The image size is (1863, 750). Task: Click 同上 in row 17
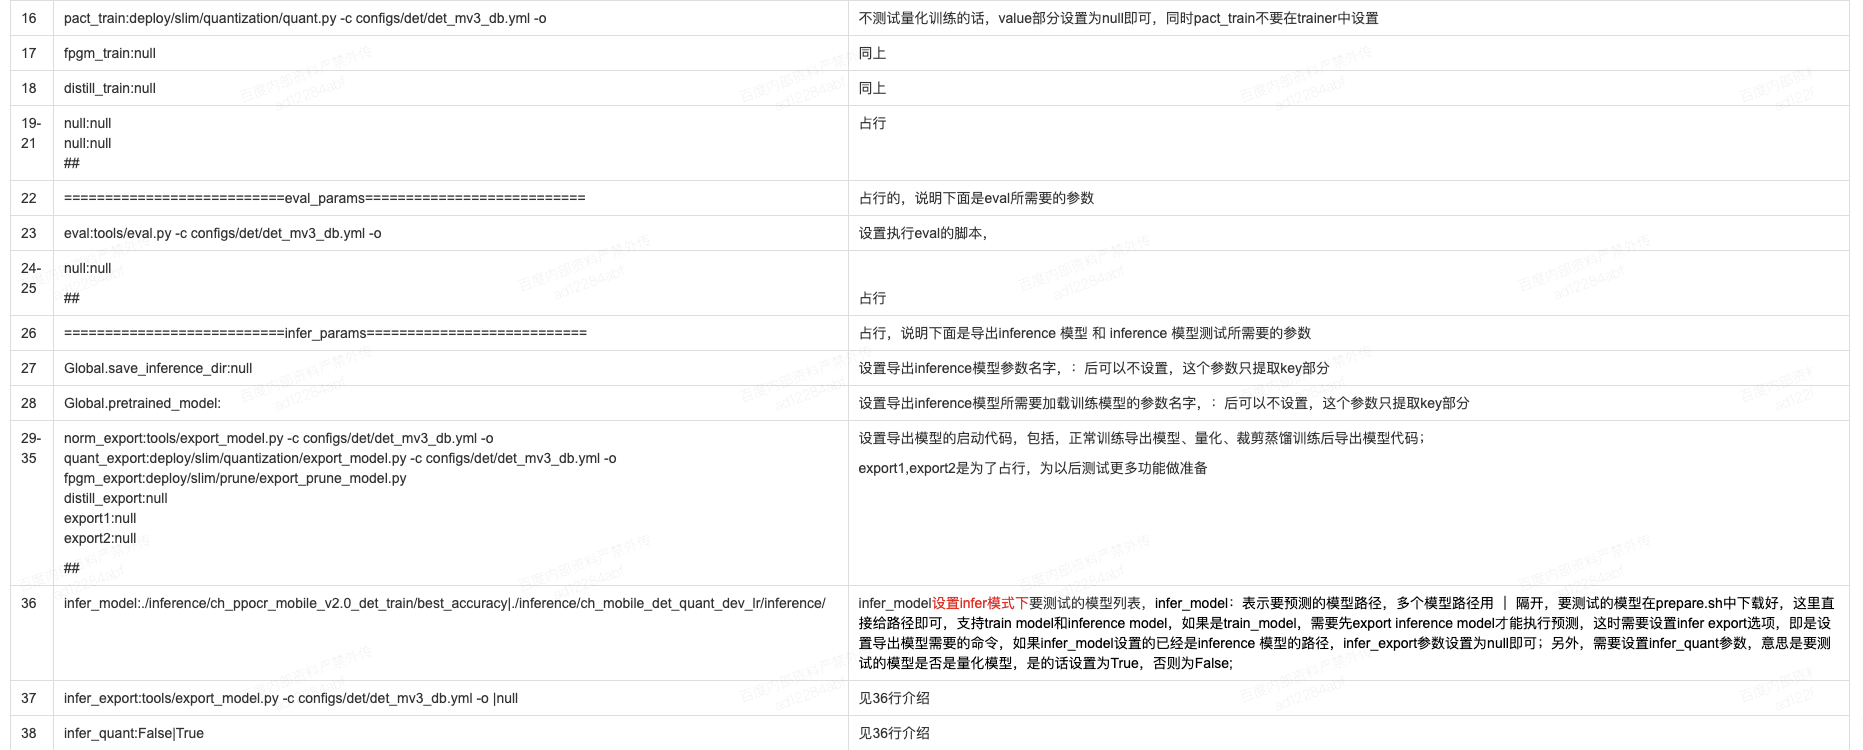tap(872, 53)
